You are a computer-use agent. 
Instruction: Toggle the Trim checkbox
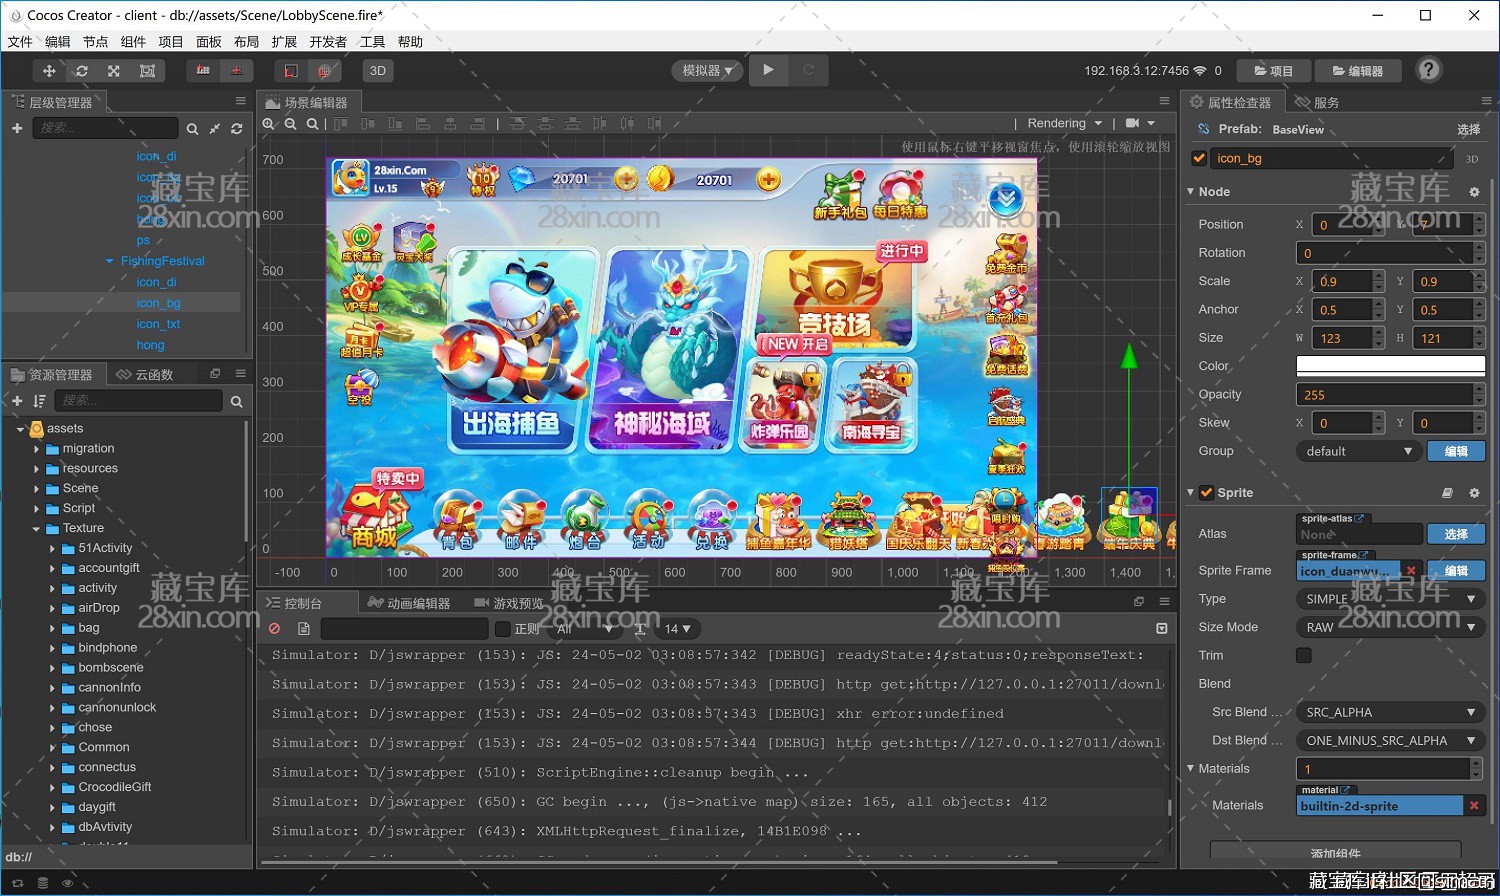click(1304, 655)
